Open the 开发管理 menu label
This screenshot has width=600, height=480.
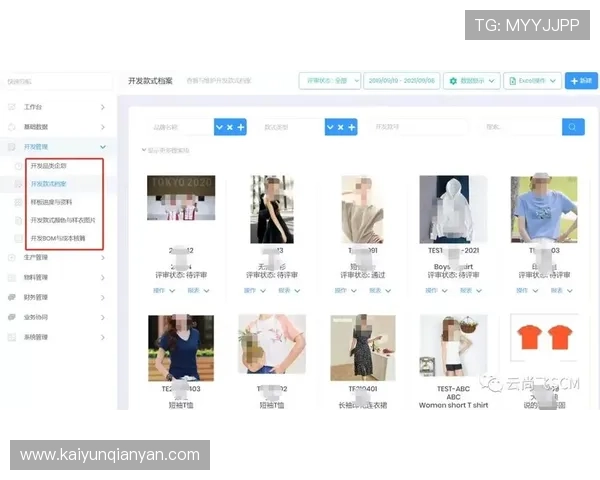(x=36, y=147)
